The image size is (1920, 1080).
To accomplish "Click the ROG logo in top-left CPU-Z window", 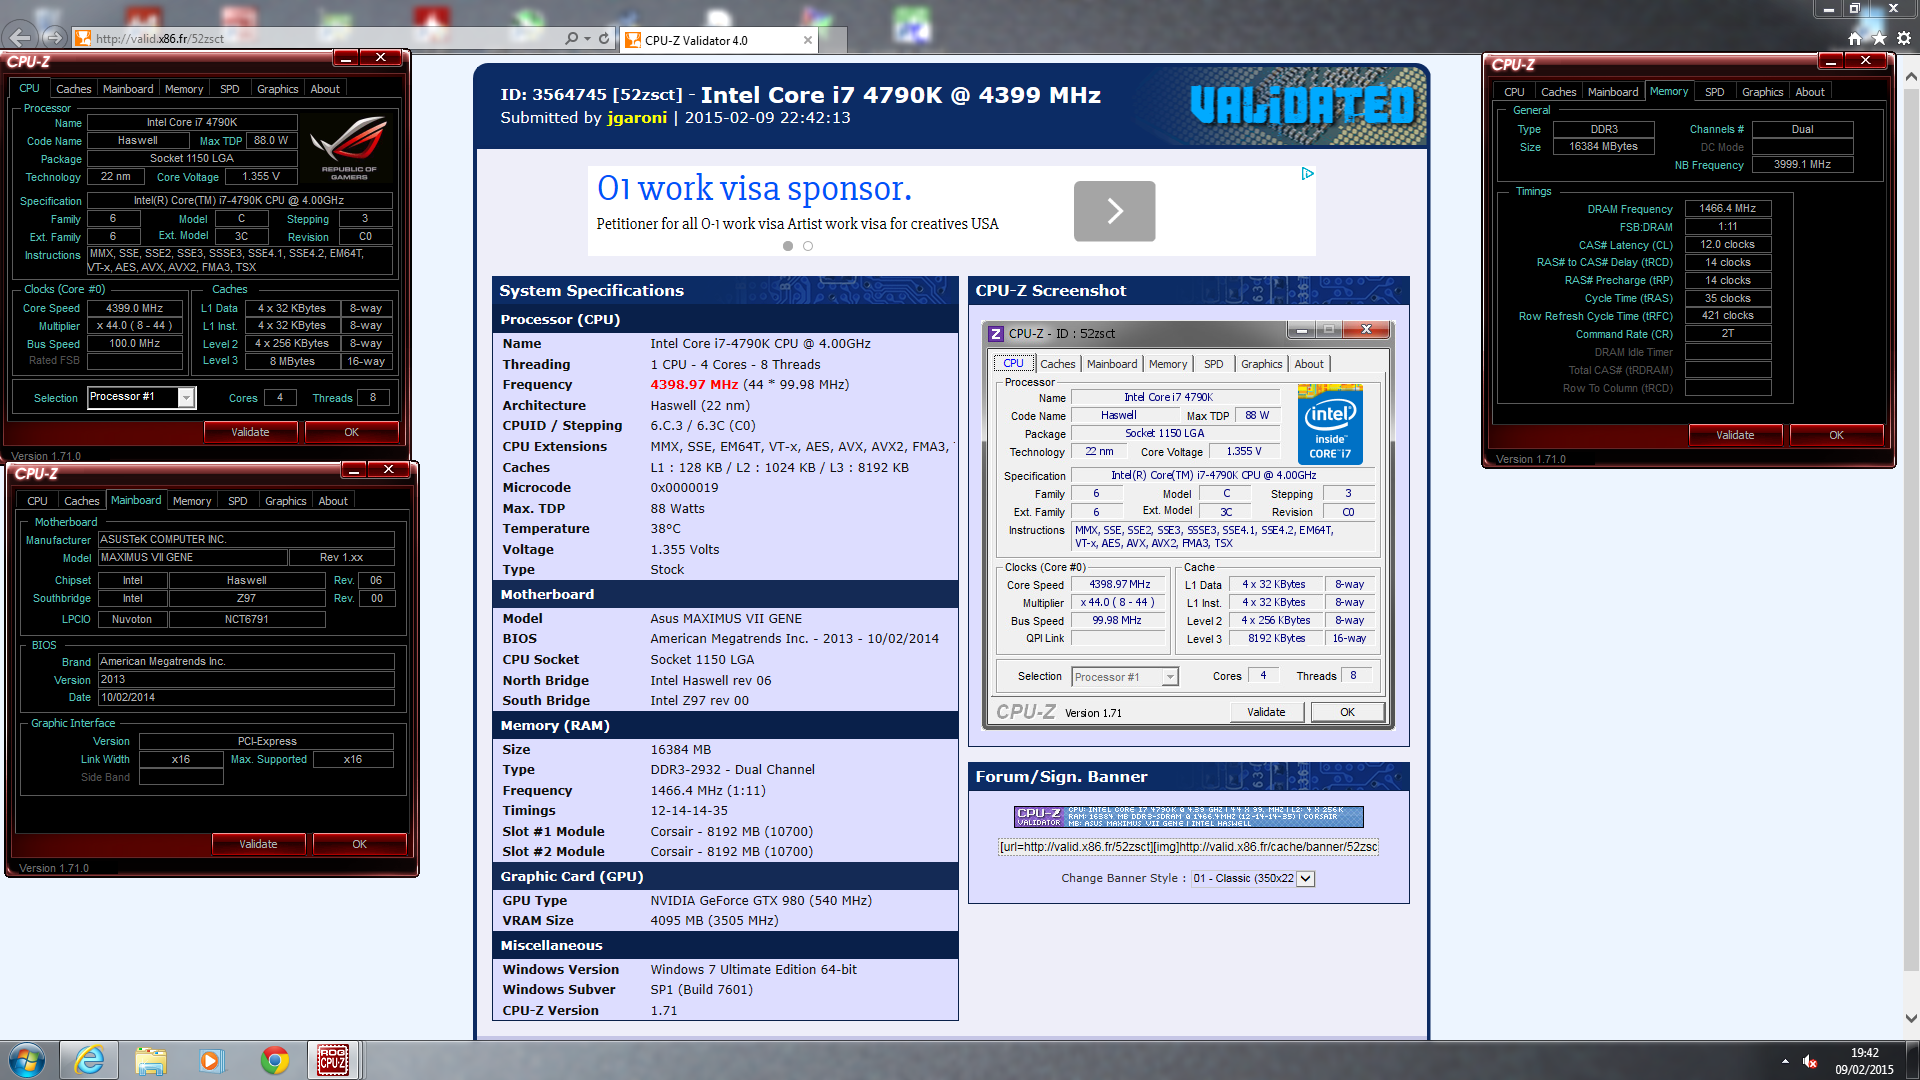I will [x=349, y=148].
